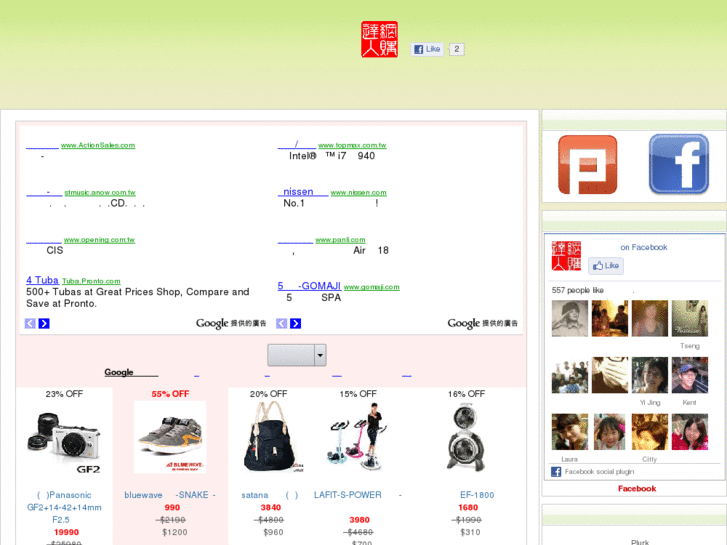
Task: Open the www.ActionSales.com ad link
Action: (x=98, y=145)
